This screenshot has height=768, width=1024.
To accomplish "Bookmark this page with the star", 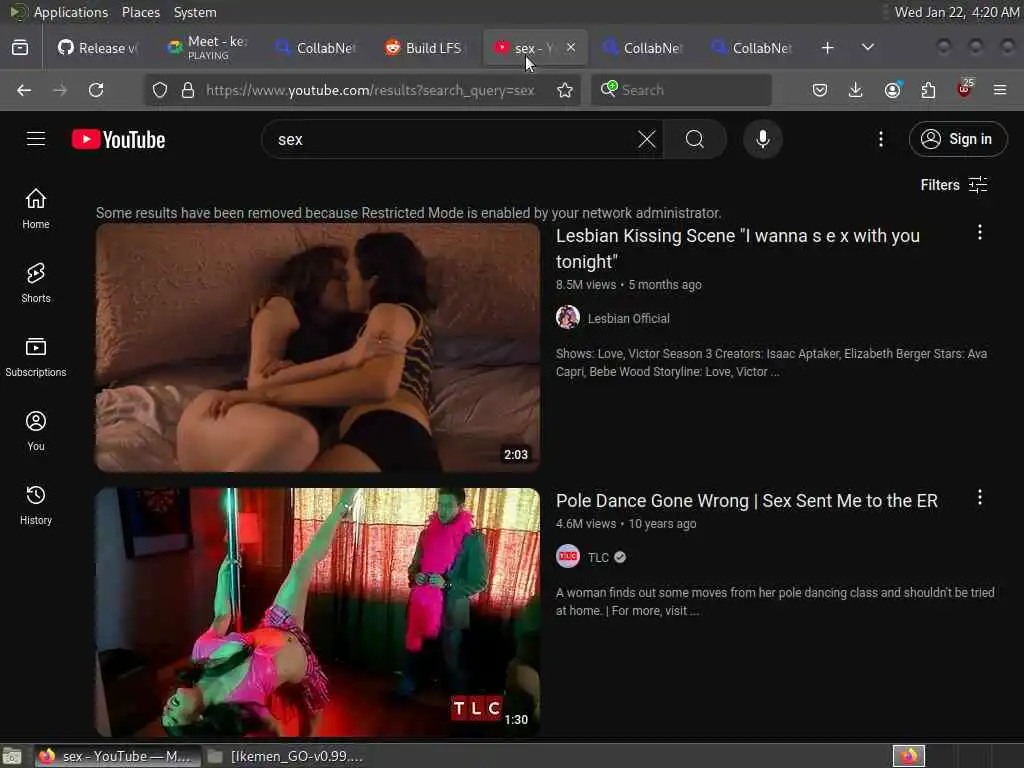I will [x=565, y=90].
